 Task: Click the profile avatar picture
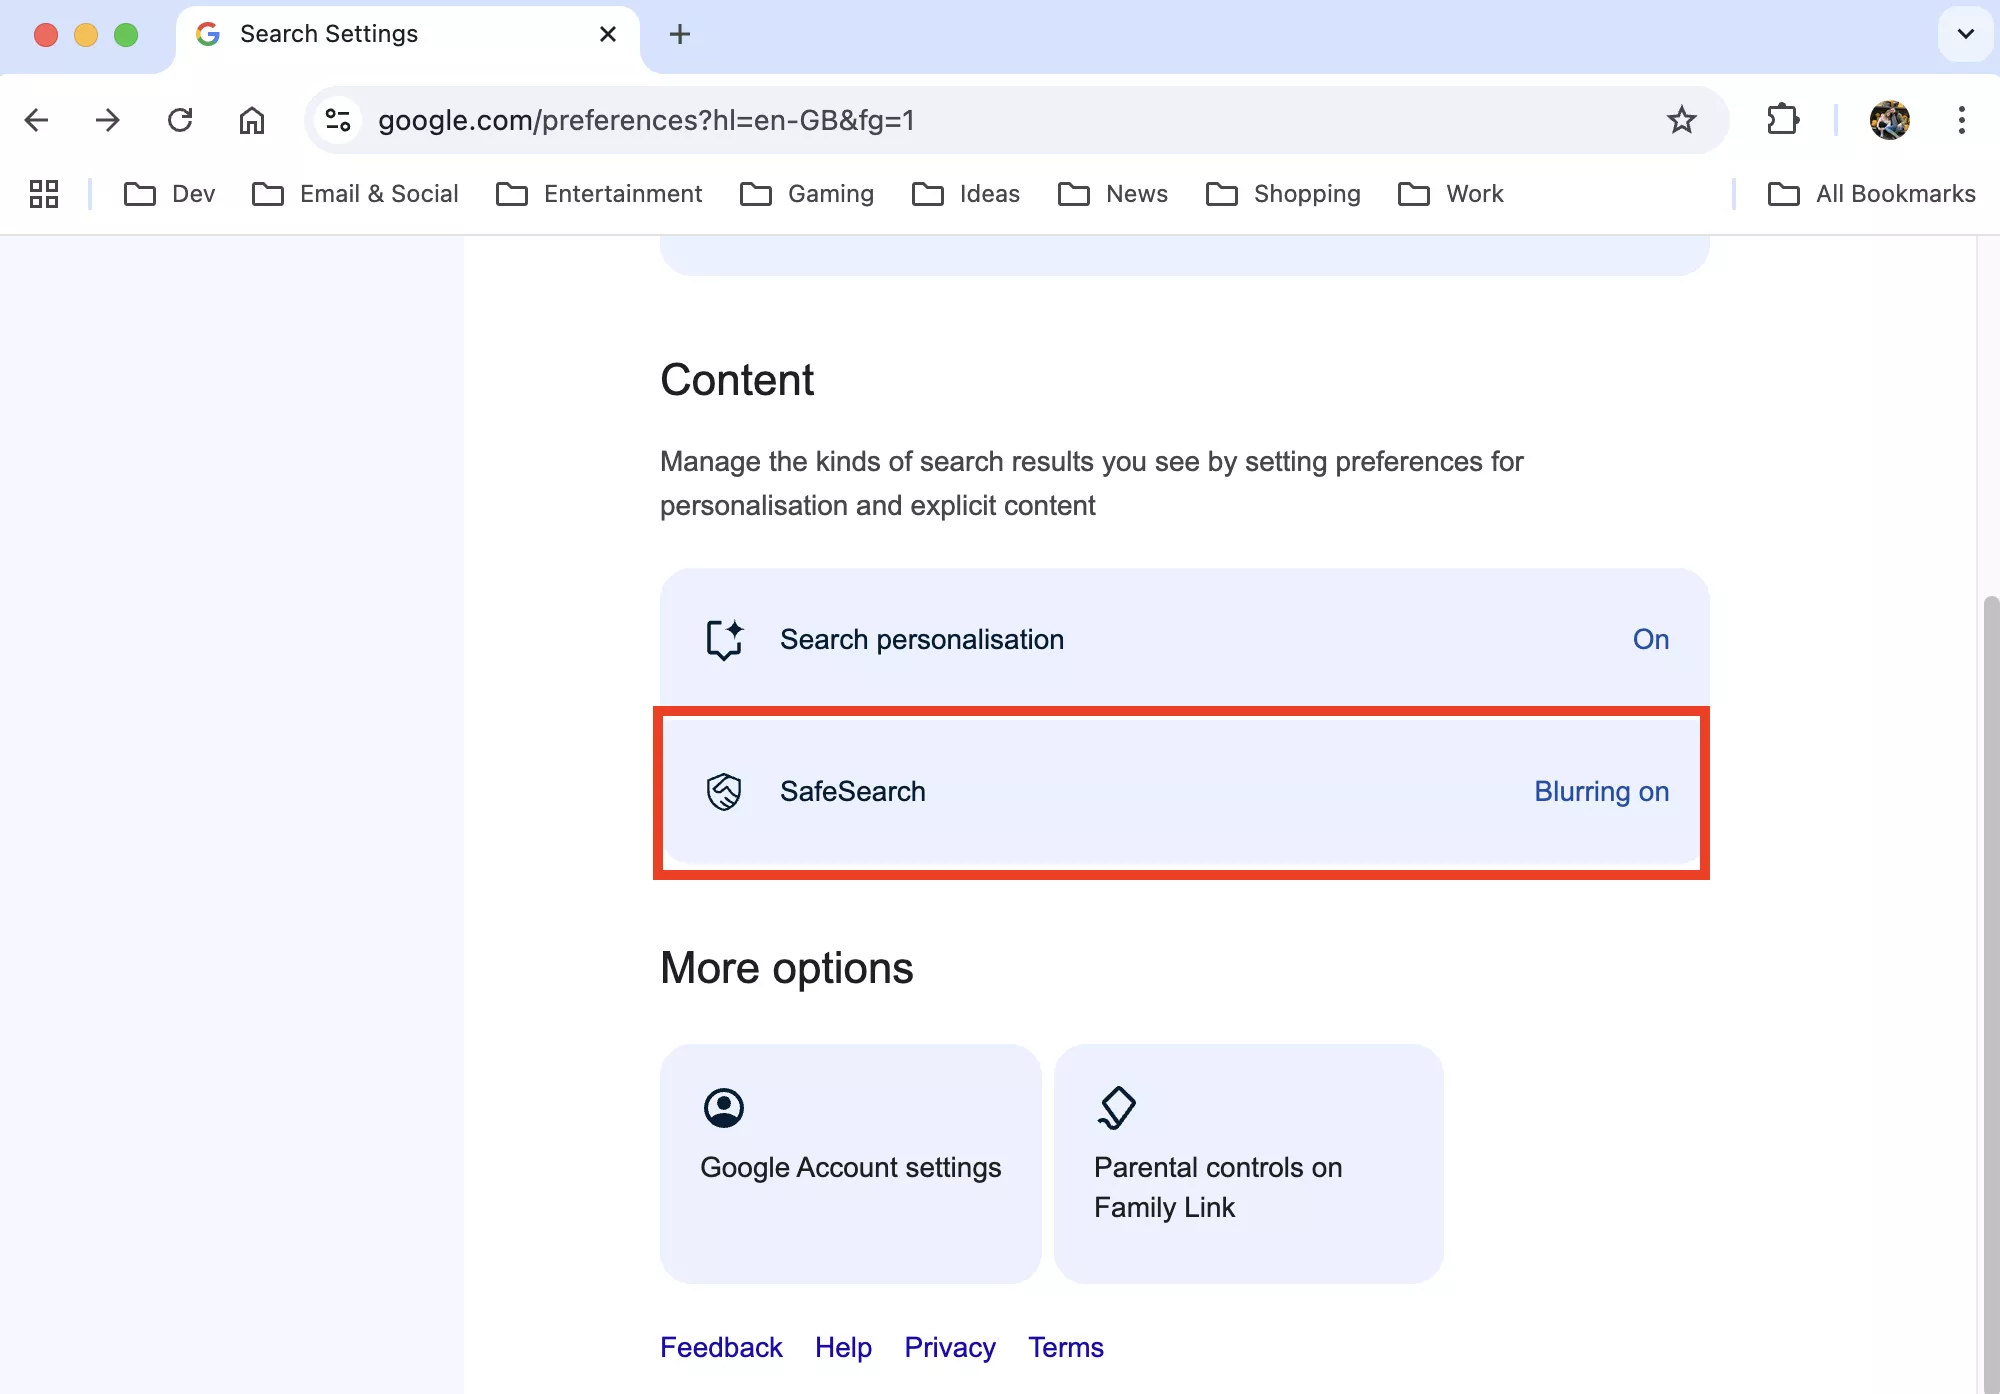pyautogui.click(x=1889, y=120)
